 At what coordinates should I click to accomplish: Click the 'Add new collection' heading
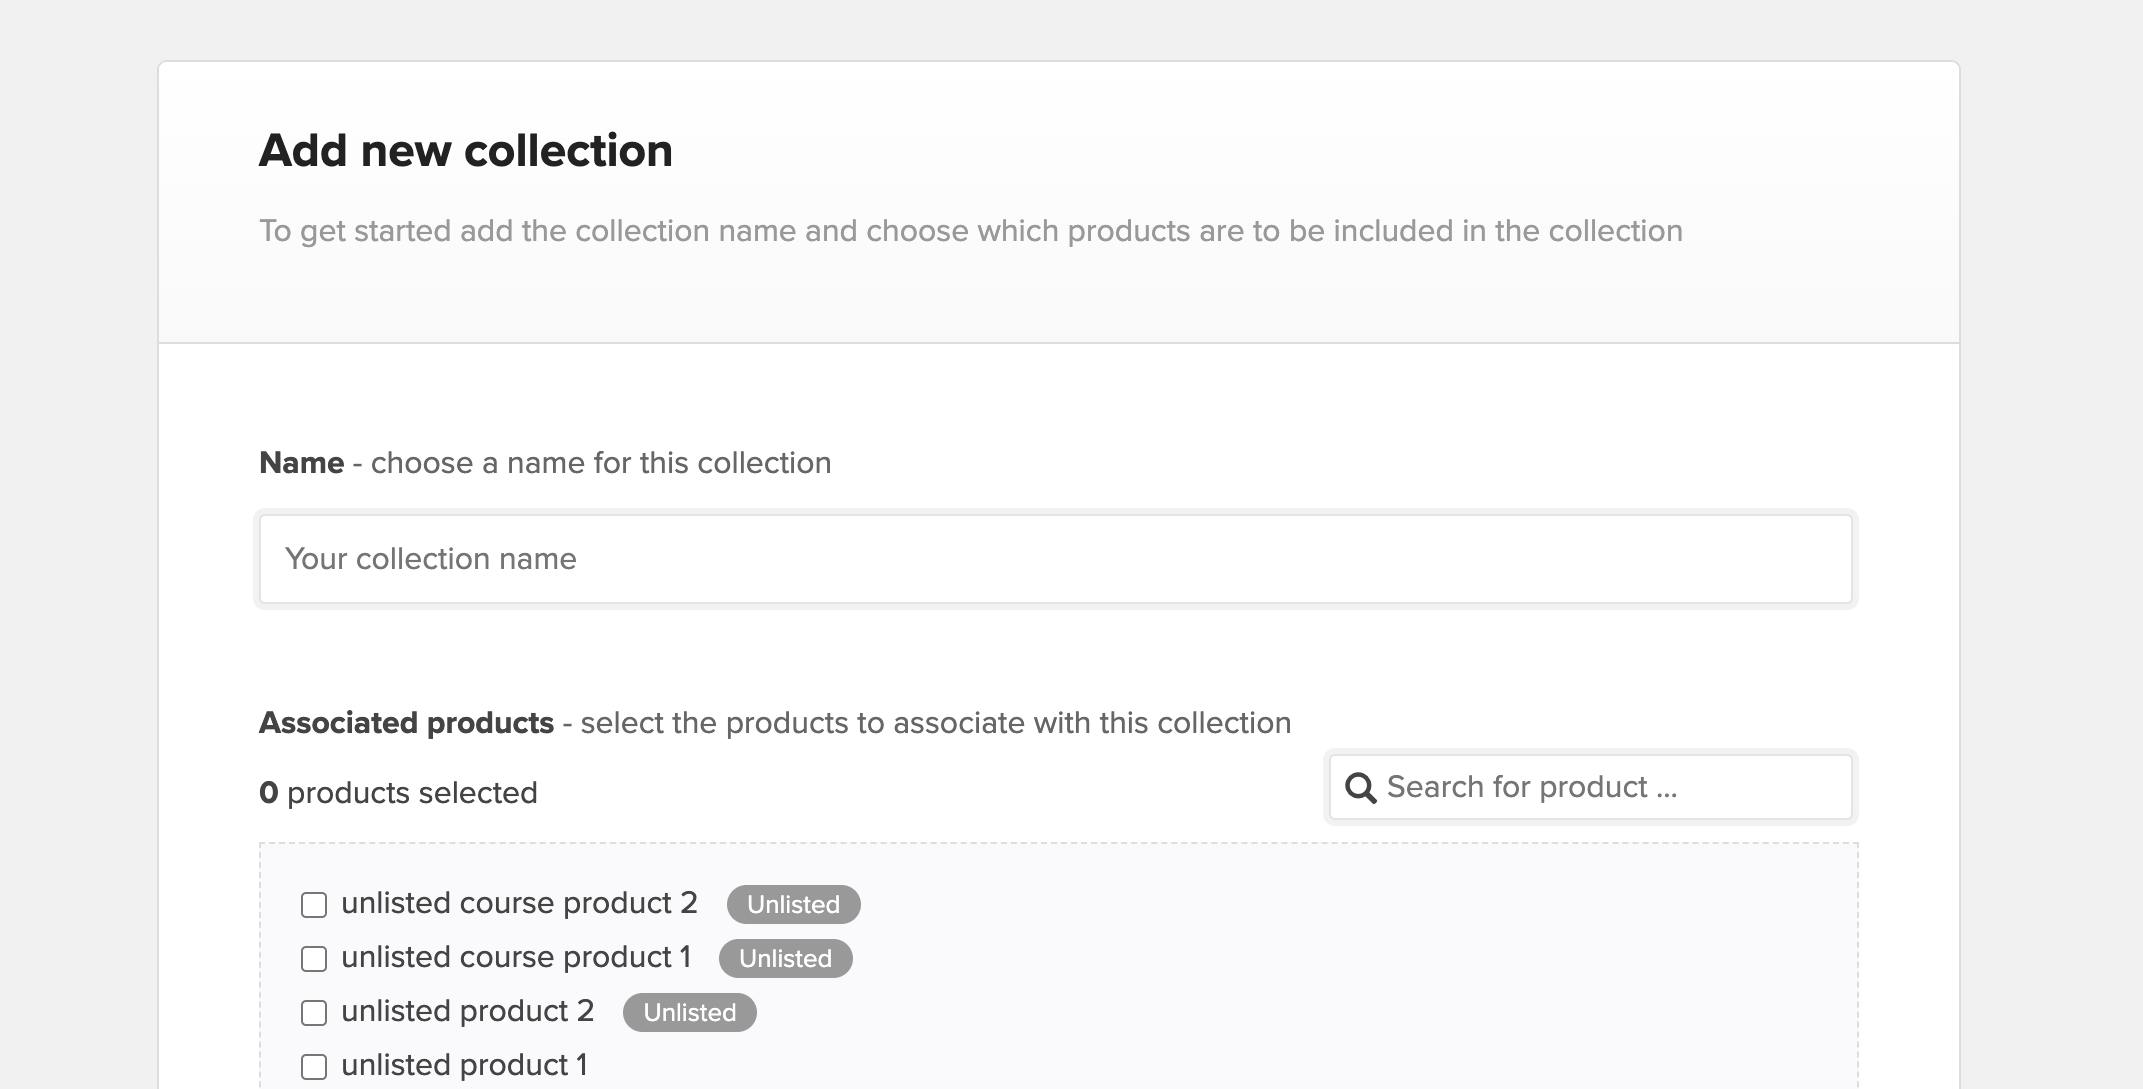point(466,151)
